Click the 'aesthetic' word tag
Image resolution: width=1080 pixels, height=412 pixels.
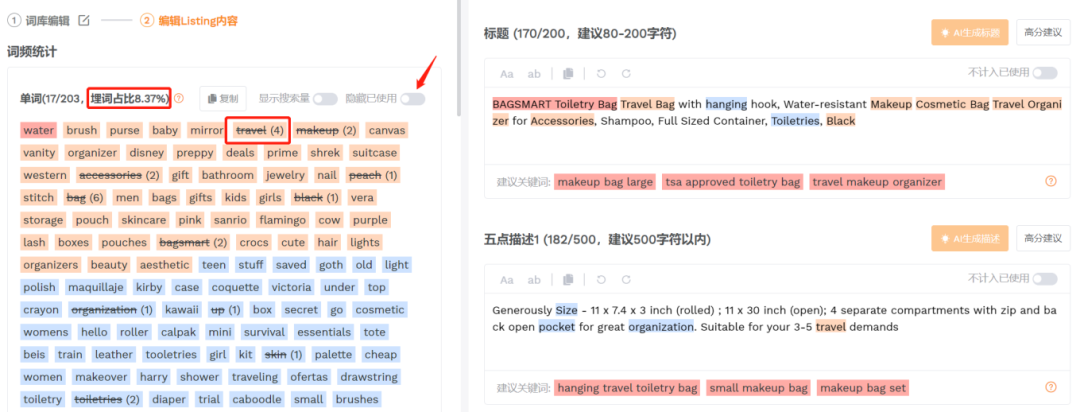coord(164,265)
